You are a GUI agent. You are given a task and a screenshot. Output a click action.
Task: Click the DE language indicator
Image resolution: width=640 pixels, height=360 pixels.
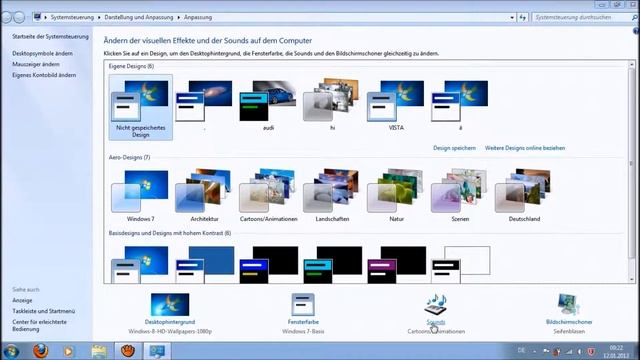coord(521,351)
